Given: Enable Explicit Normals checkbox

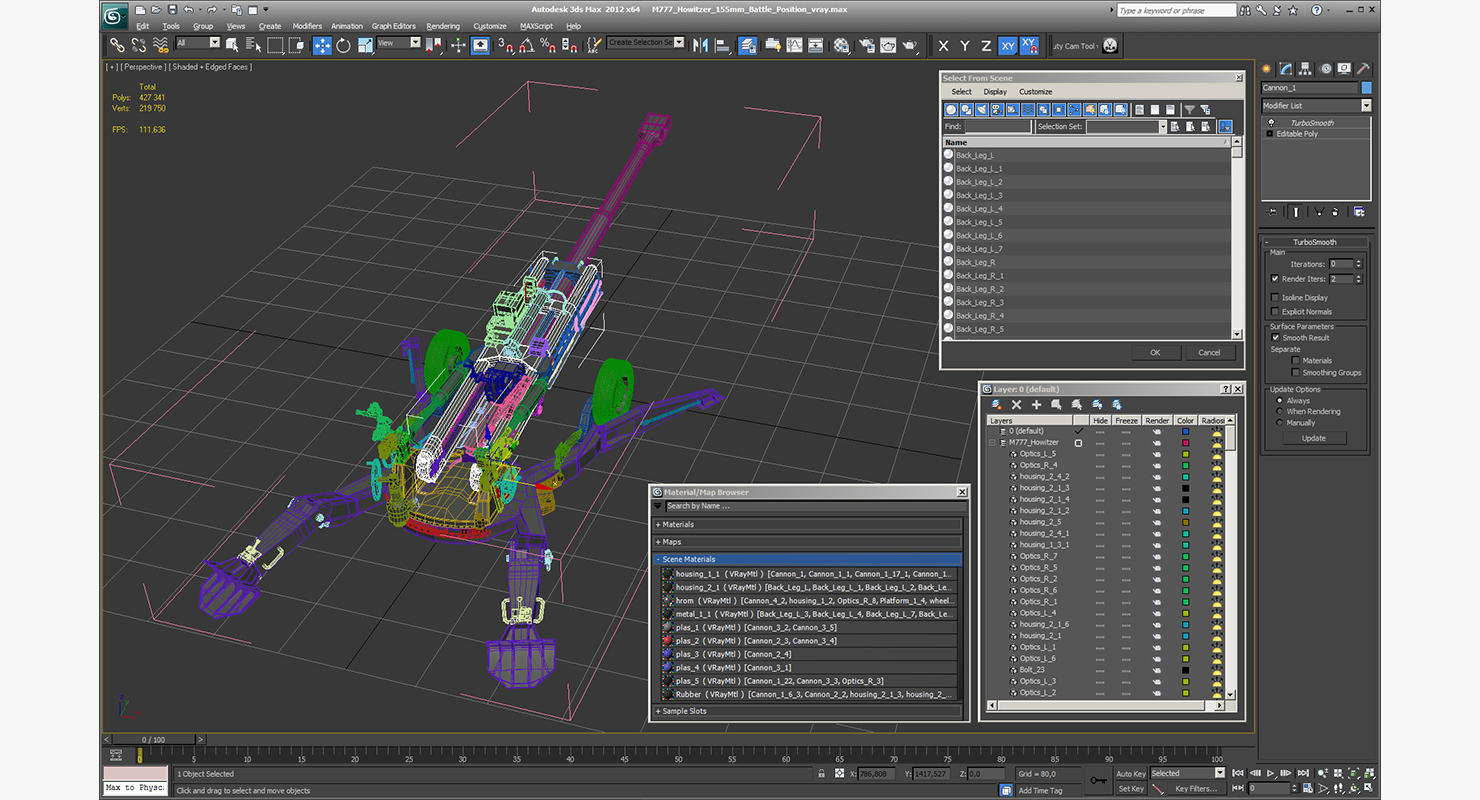Looking at the screenshot, I should click(x=1275, y=312).
